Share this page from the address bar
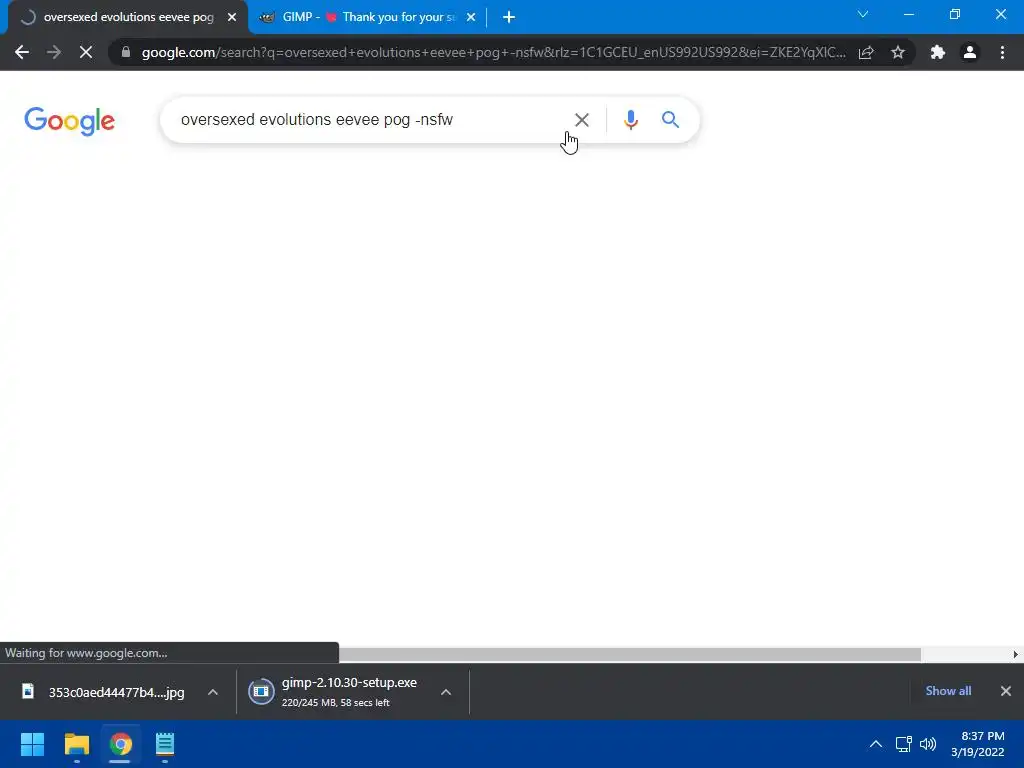Screen dimensions: 1024x768 coord(866,52)
